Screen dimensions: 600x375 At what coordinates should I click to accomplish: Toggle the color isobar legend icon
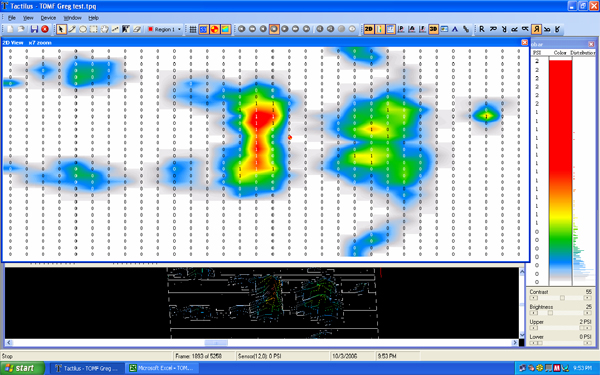[x=380, y=29]
